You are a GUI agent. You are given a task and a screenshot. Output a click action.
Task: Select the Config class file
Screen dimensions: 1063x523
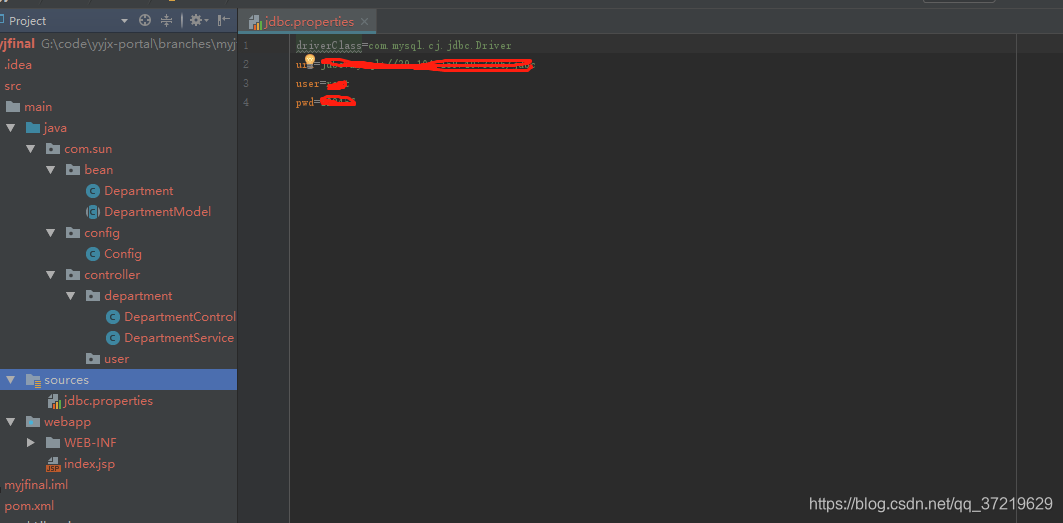click(x=123, y=254)
